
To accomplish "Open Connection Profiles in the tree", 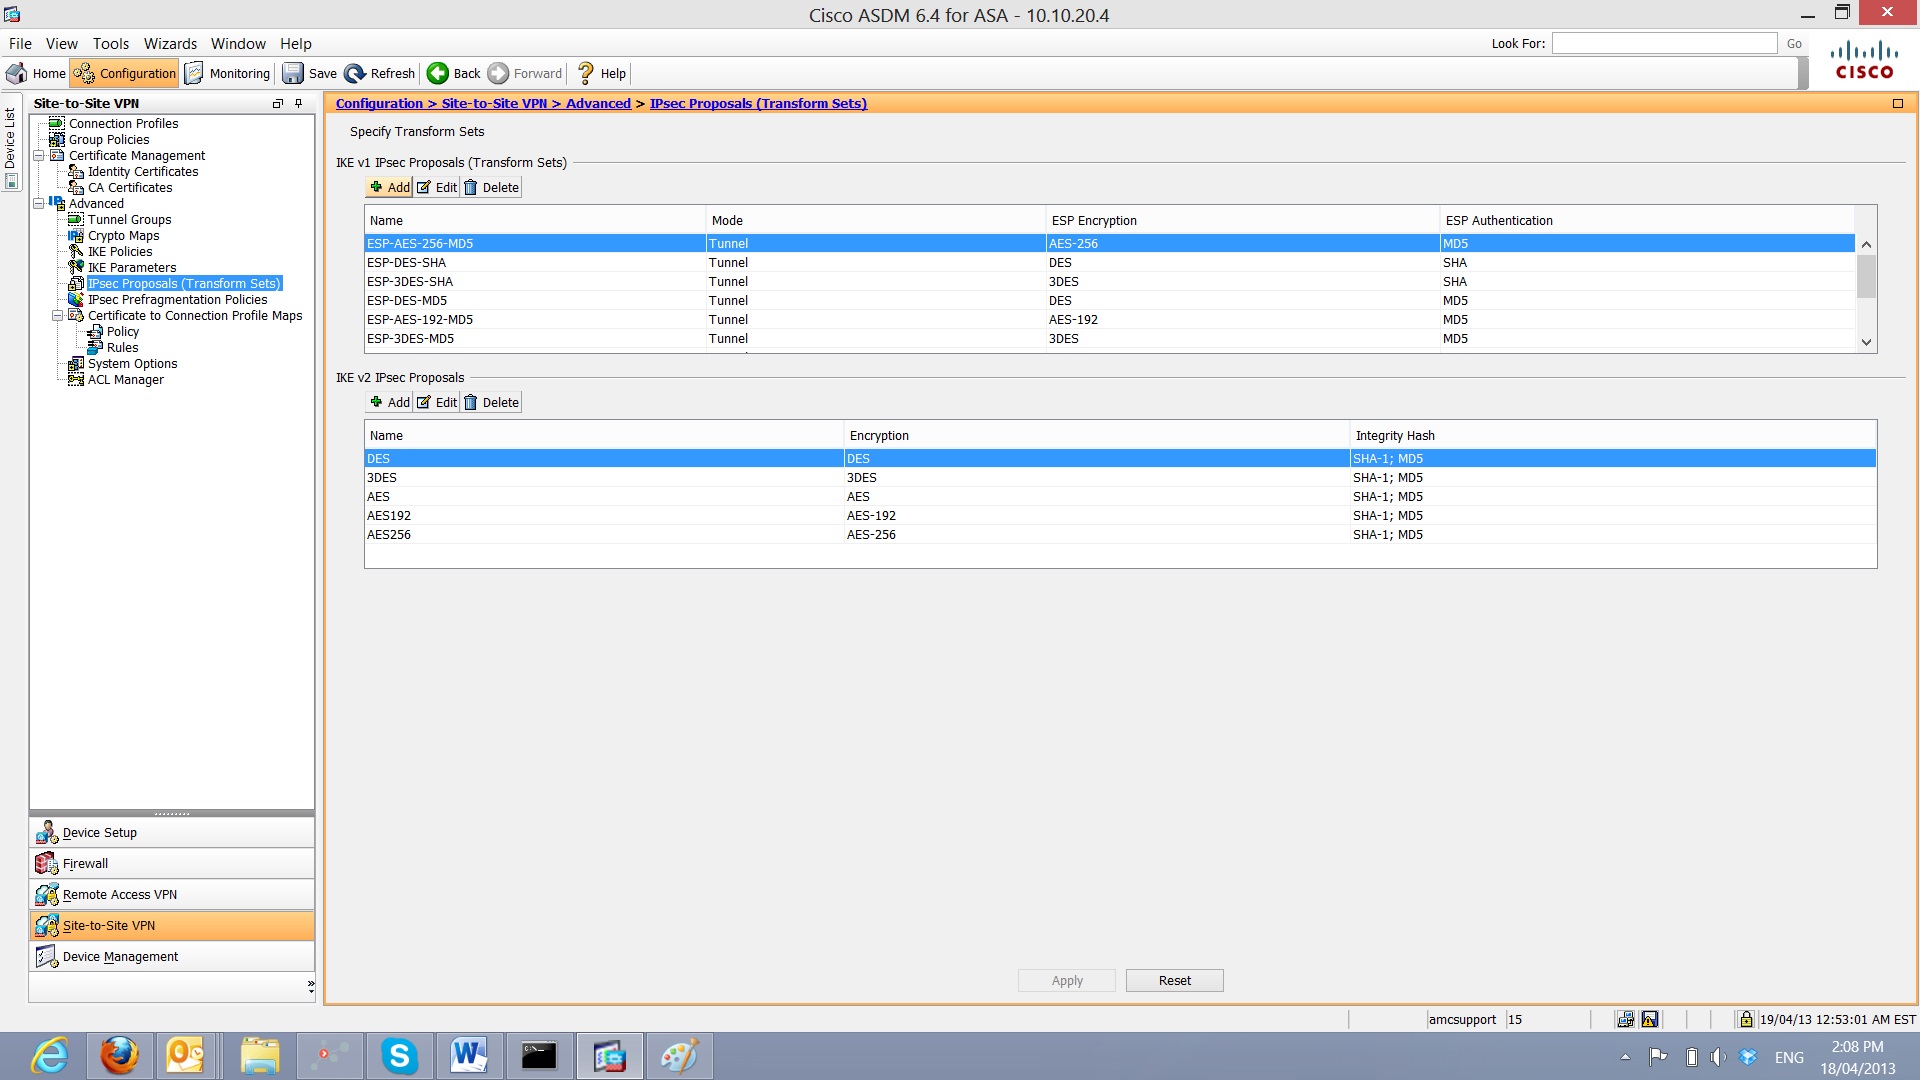I will pyautogui.click(x=123, y=123).
